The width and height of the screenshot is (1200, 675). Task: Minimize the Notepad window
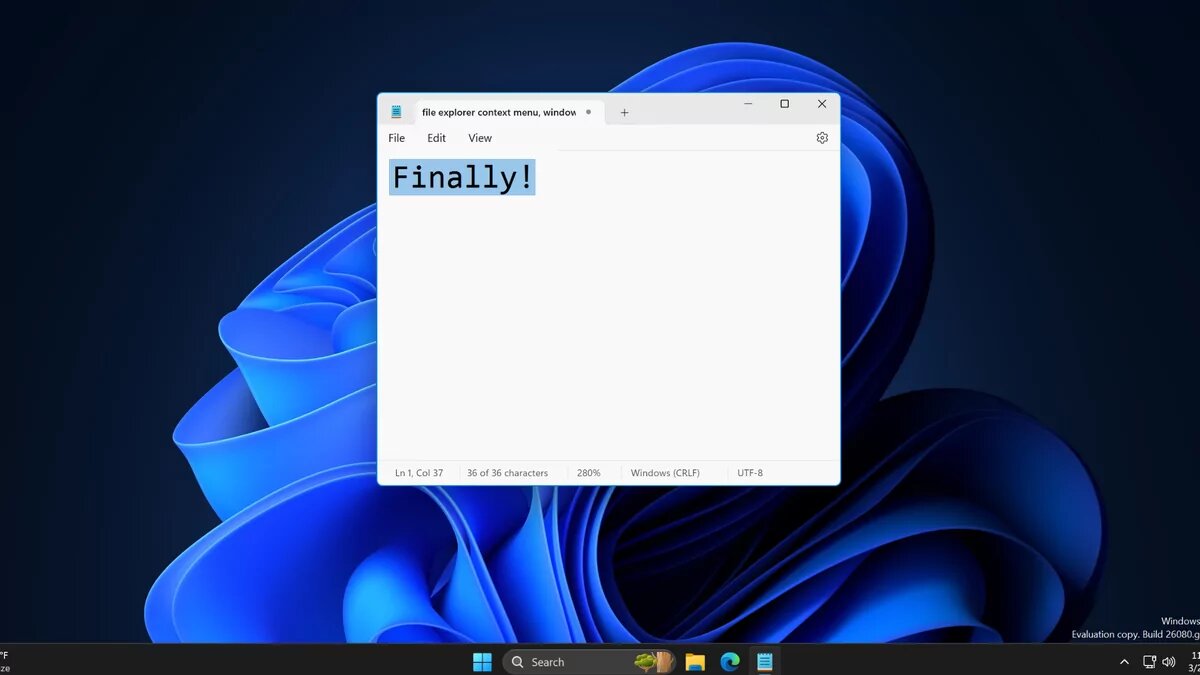tap(748, 104)
